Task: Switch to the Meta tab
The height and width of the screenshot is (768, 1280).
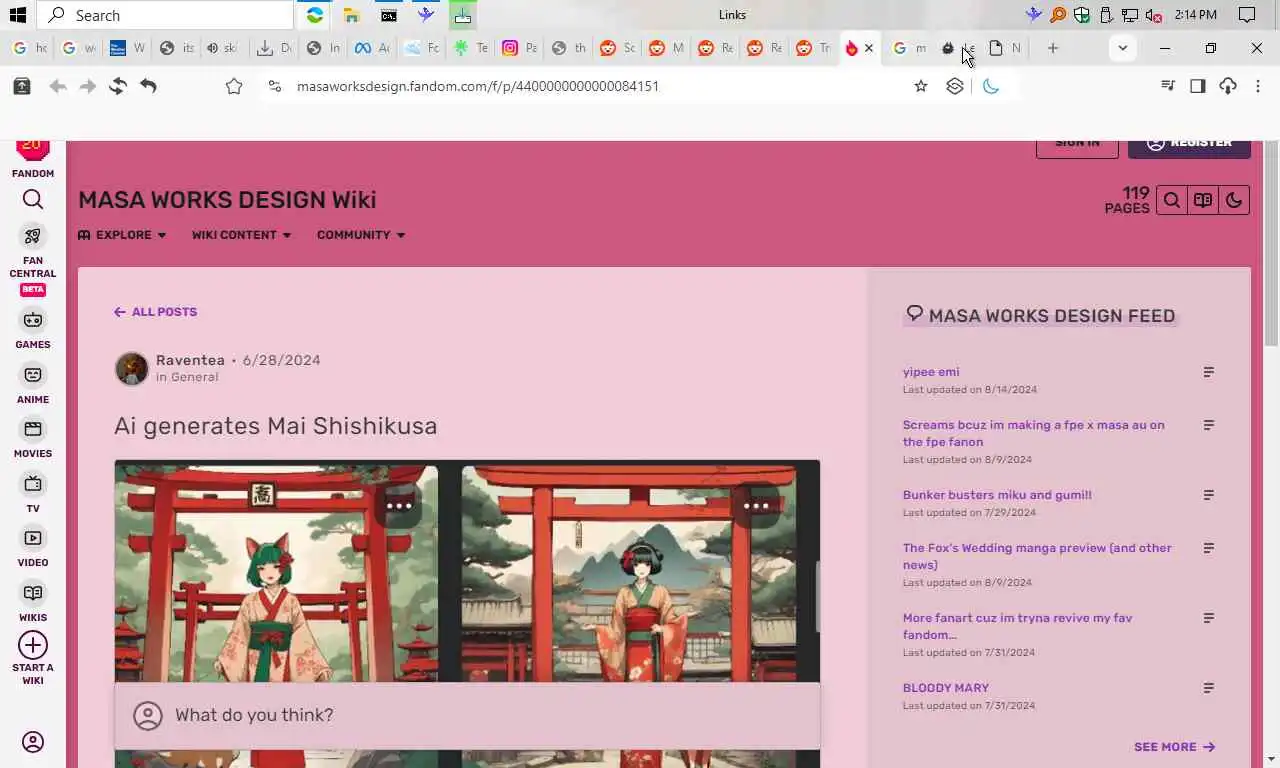Action: (372, 48)
